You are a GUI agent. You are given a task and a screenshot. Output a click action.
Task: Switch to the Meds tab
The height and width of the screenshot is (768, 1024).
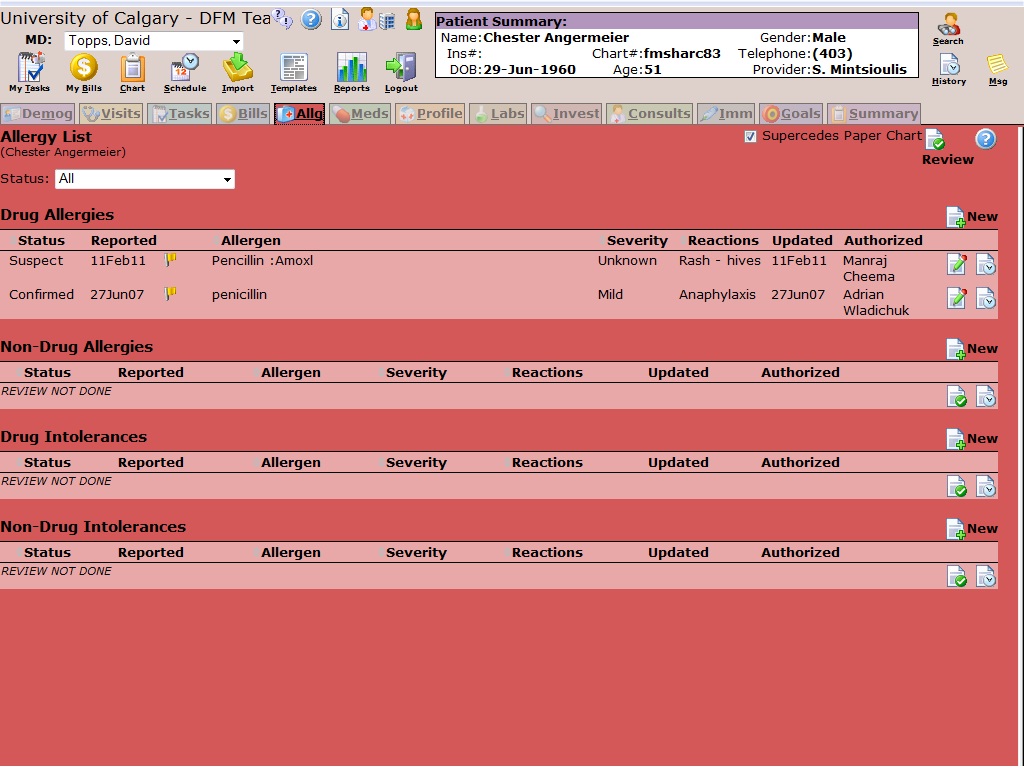[x=359, y=114]
